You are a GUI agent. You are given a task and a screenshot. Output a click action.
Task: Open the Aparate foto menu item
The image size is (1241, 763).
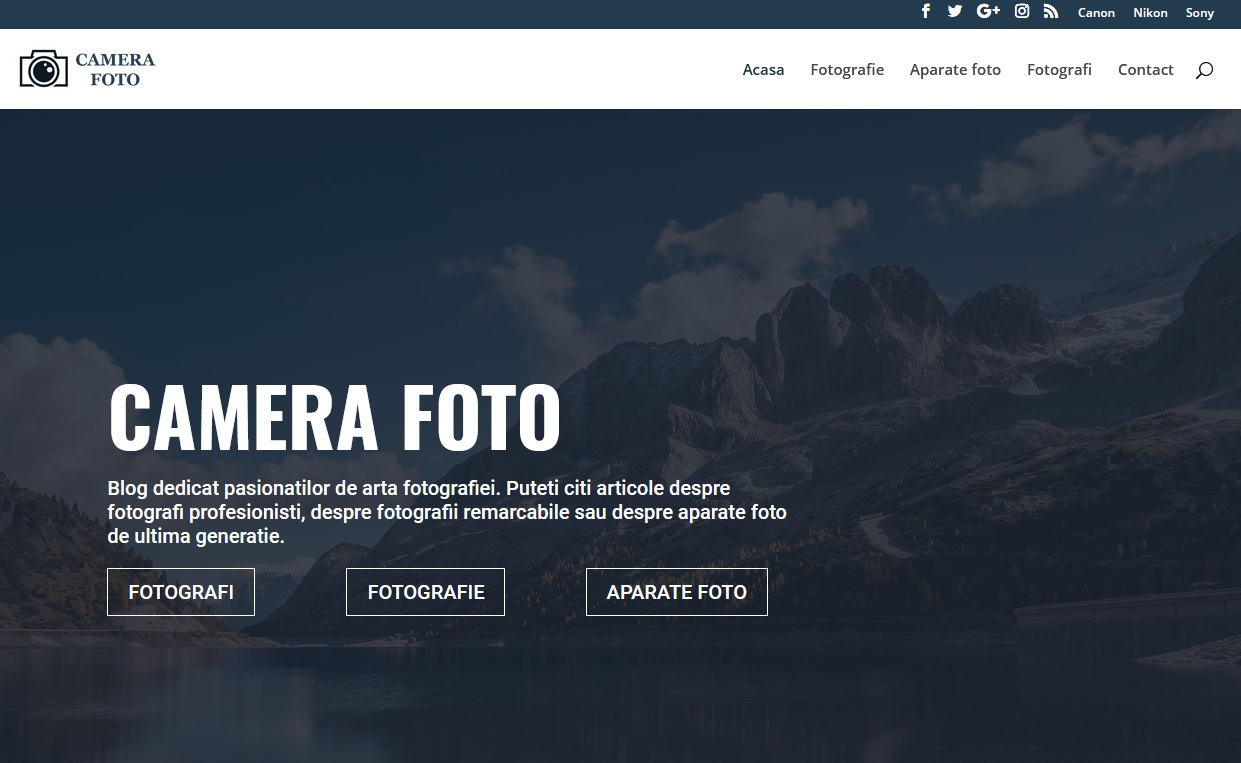coord(955,70)
